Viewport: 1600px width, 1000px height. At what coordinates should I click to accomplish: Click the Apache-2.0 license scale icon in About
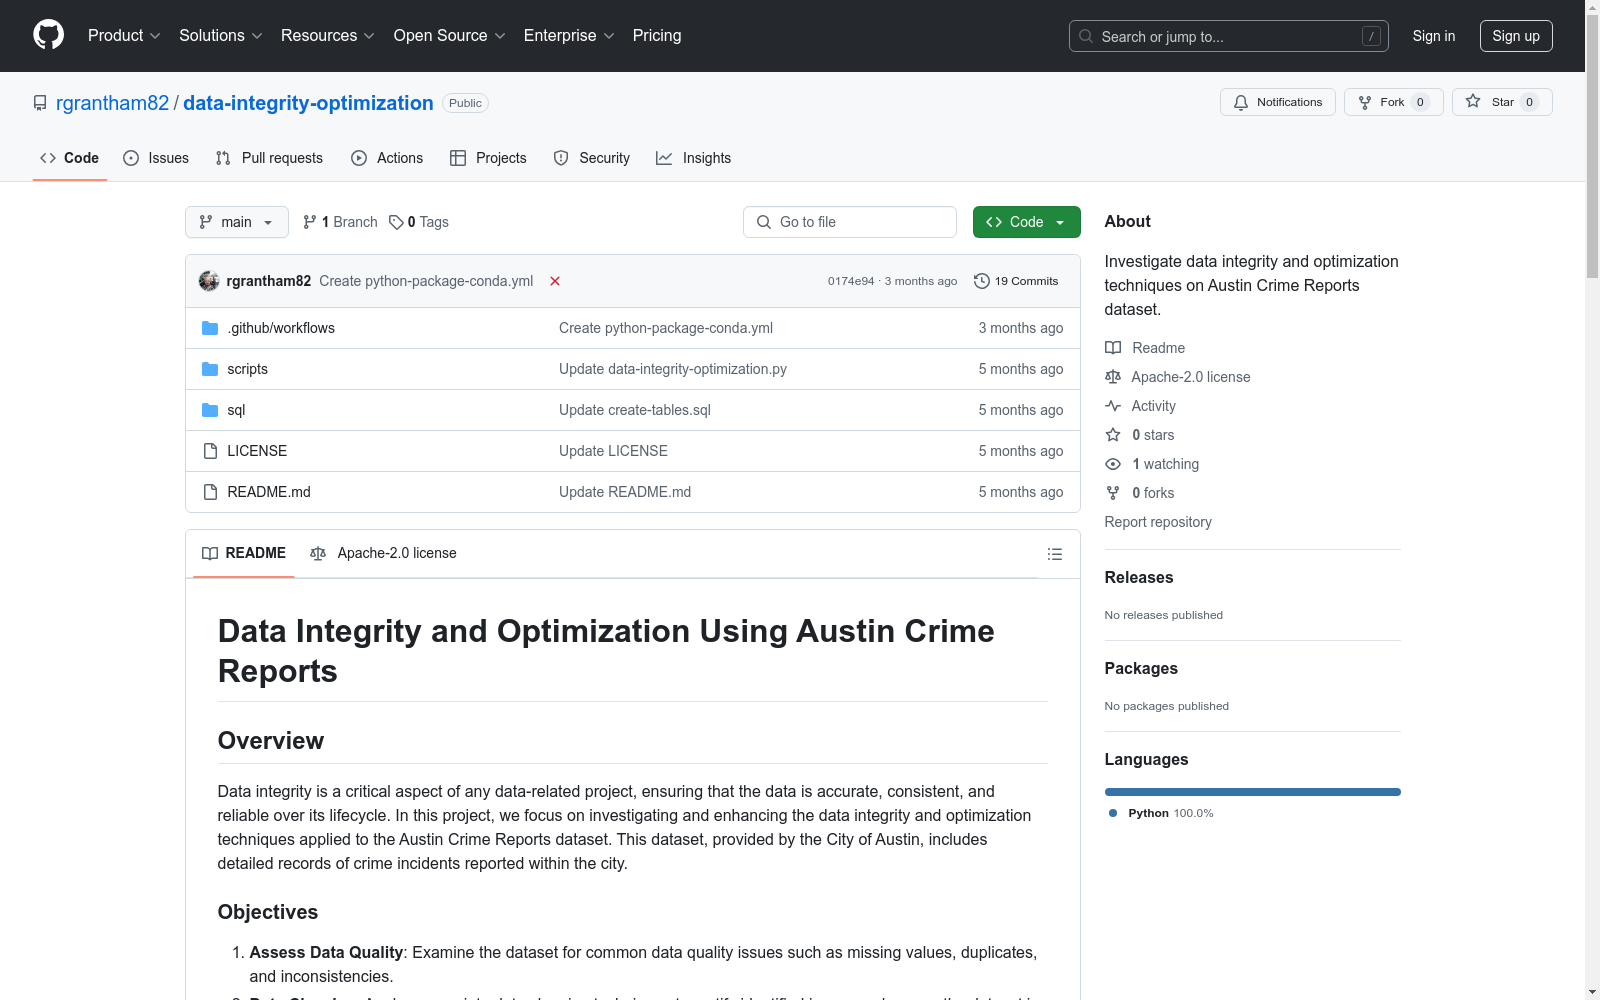(x=1113, y=377)
